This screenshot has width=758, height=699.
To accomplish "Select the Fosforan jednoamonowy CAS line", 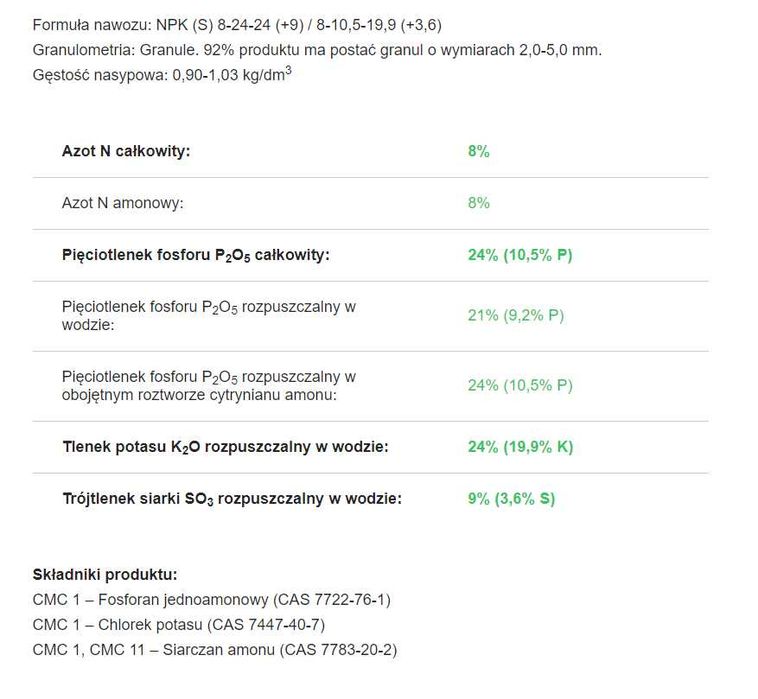I will pos(211,600).
